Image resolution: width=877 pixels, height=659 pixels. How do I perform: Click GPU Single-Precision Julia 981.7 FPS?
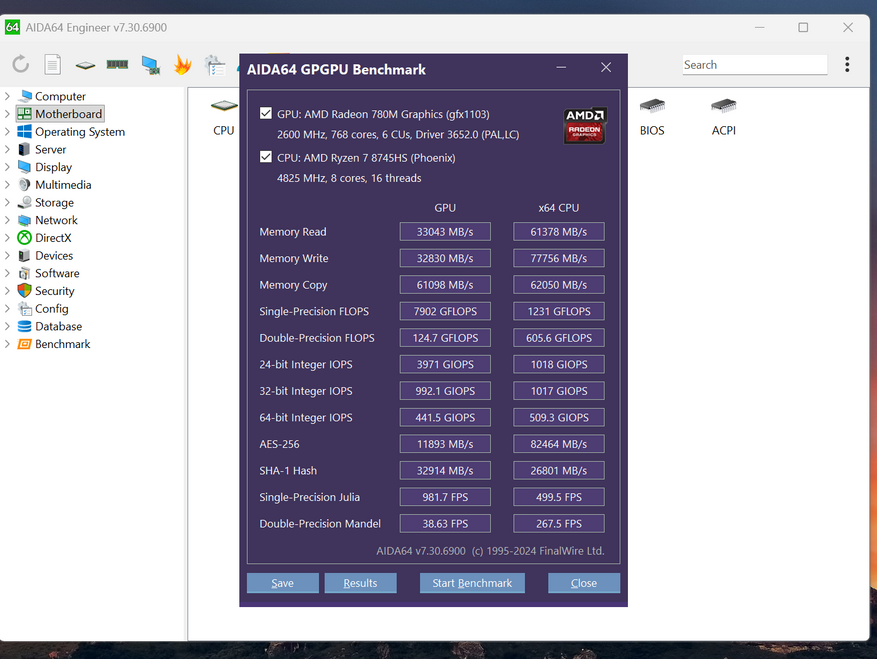click(x=445, y=497)
